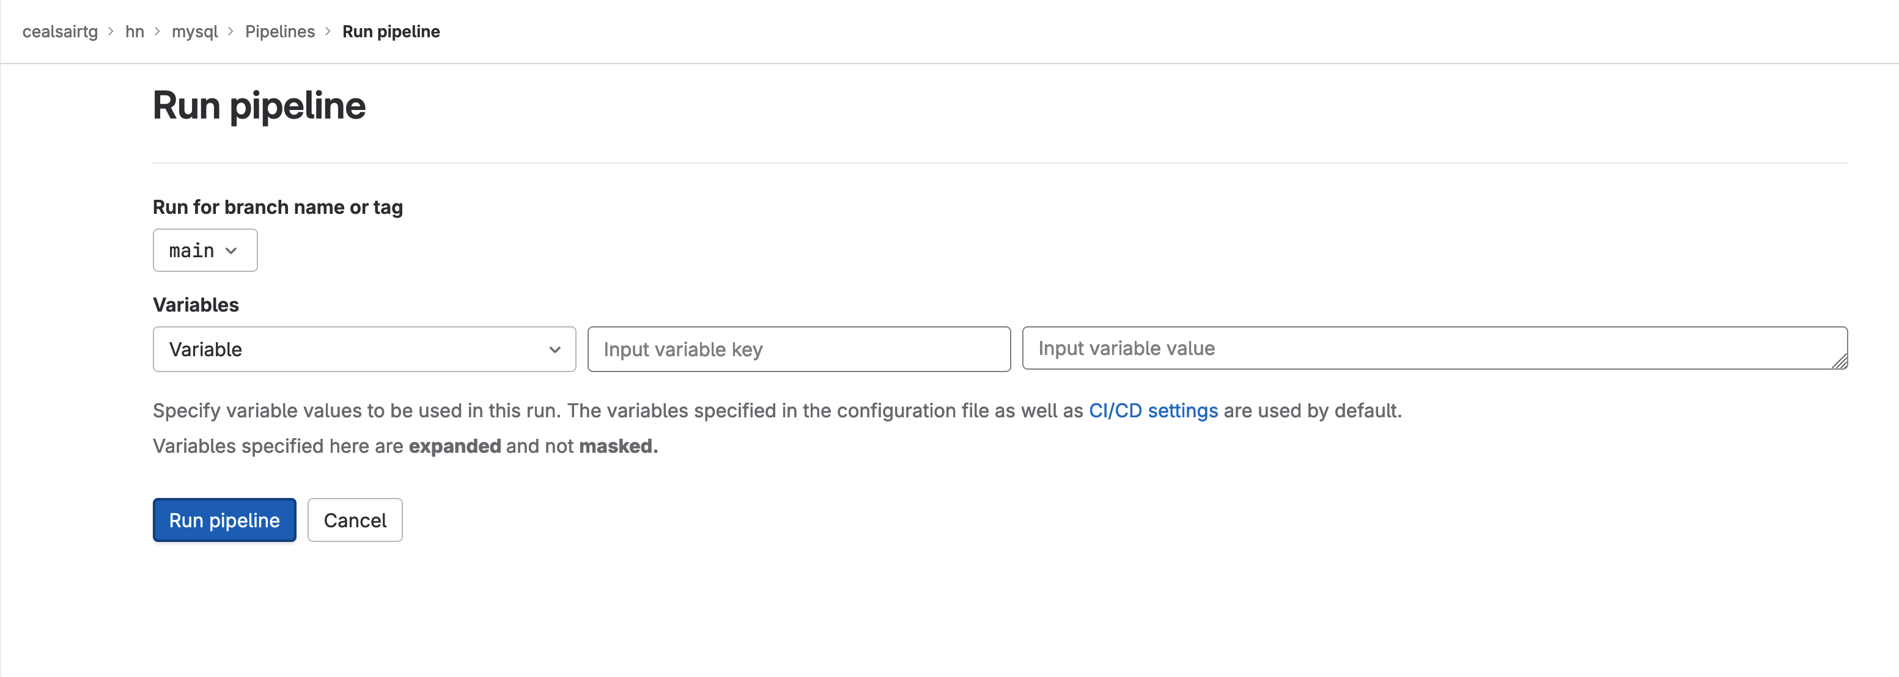Screen dimensions: 1899x677
Task: Expand the Variable type dropdown
Action: point(363,349)
